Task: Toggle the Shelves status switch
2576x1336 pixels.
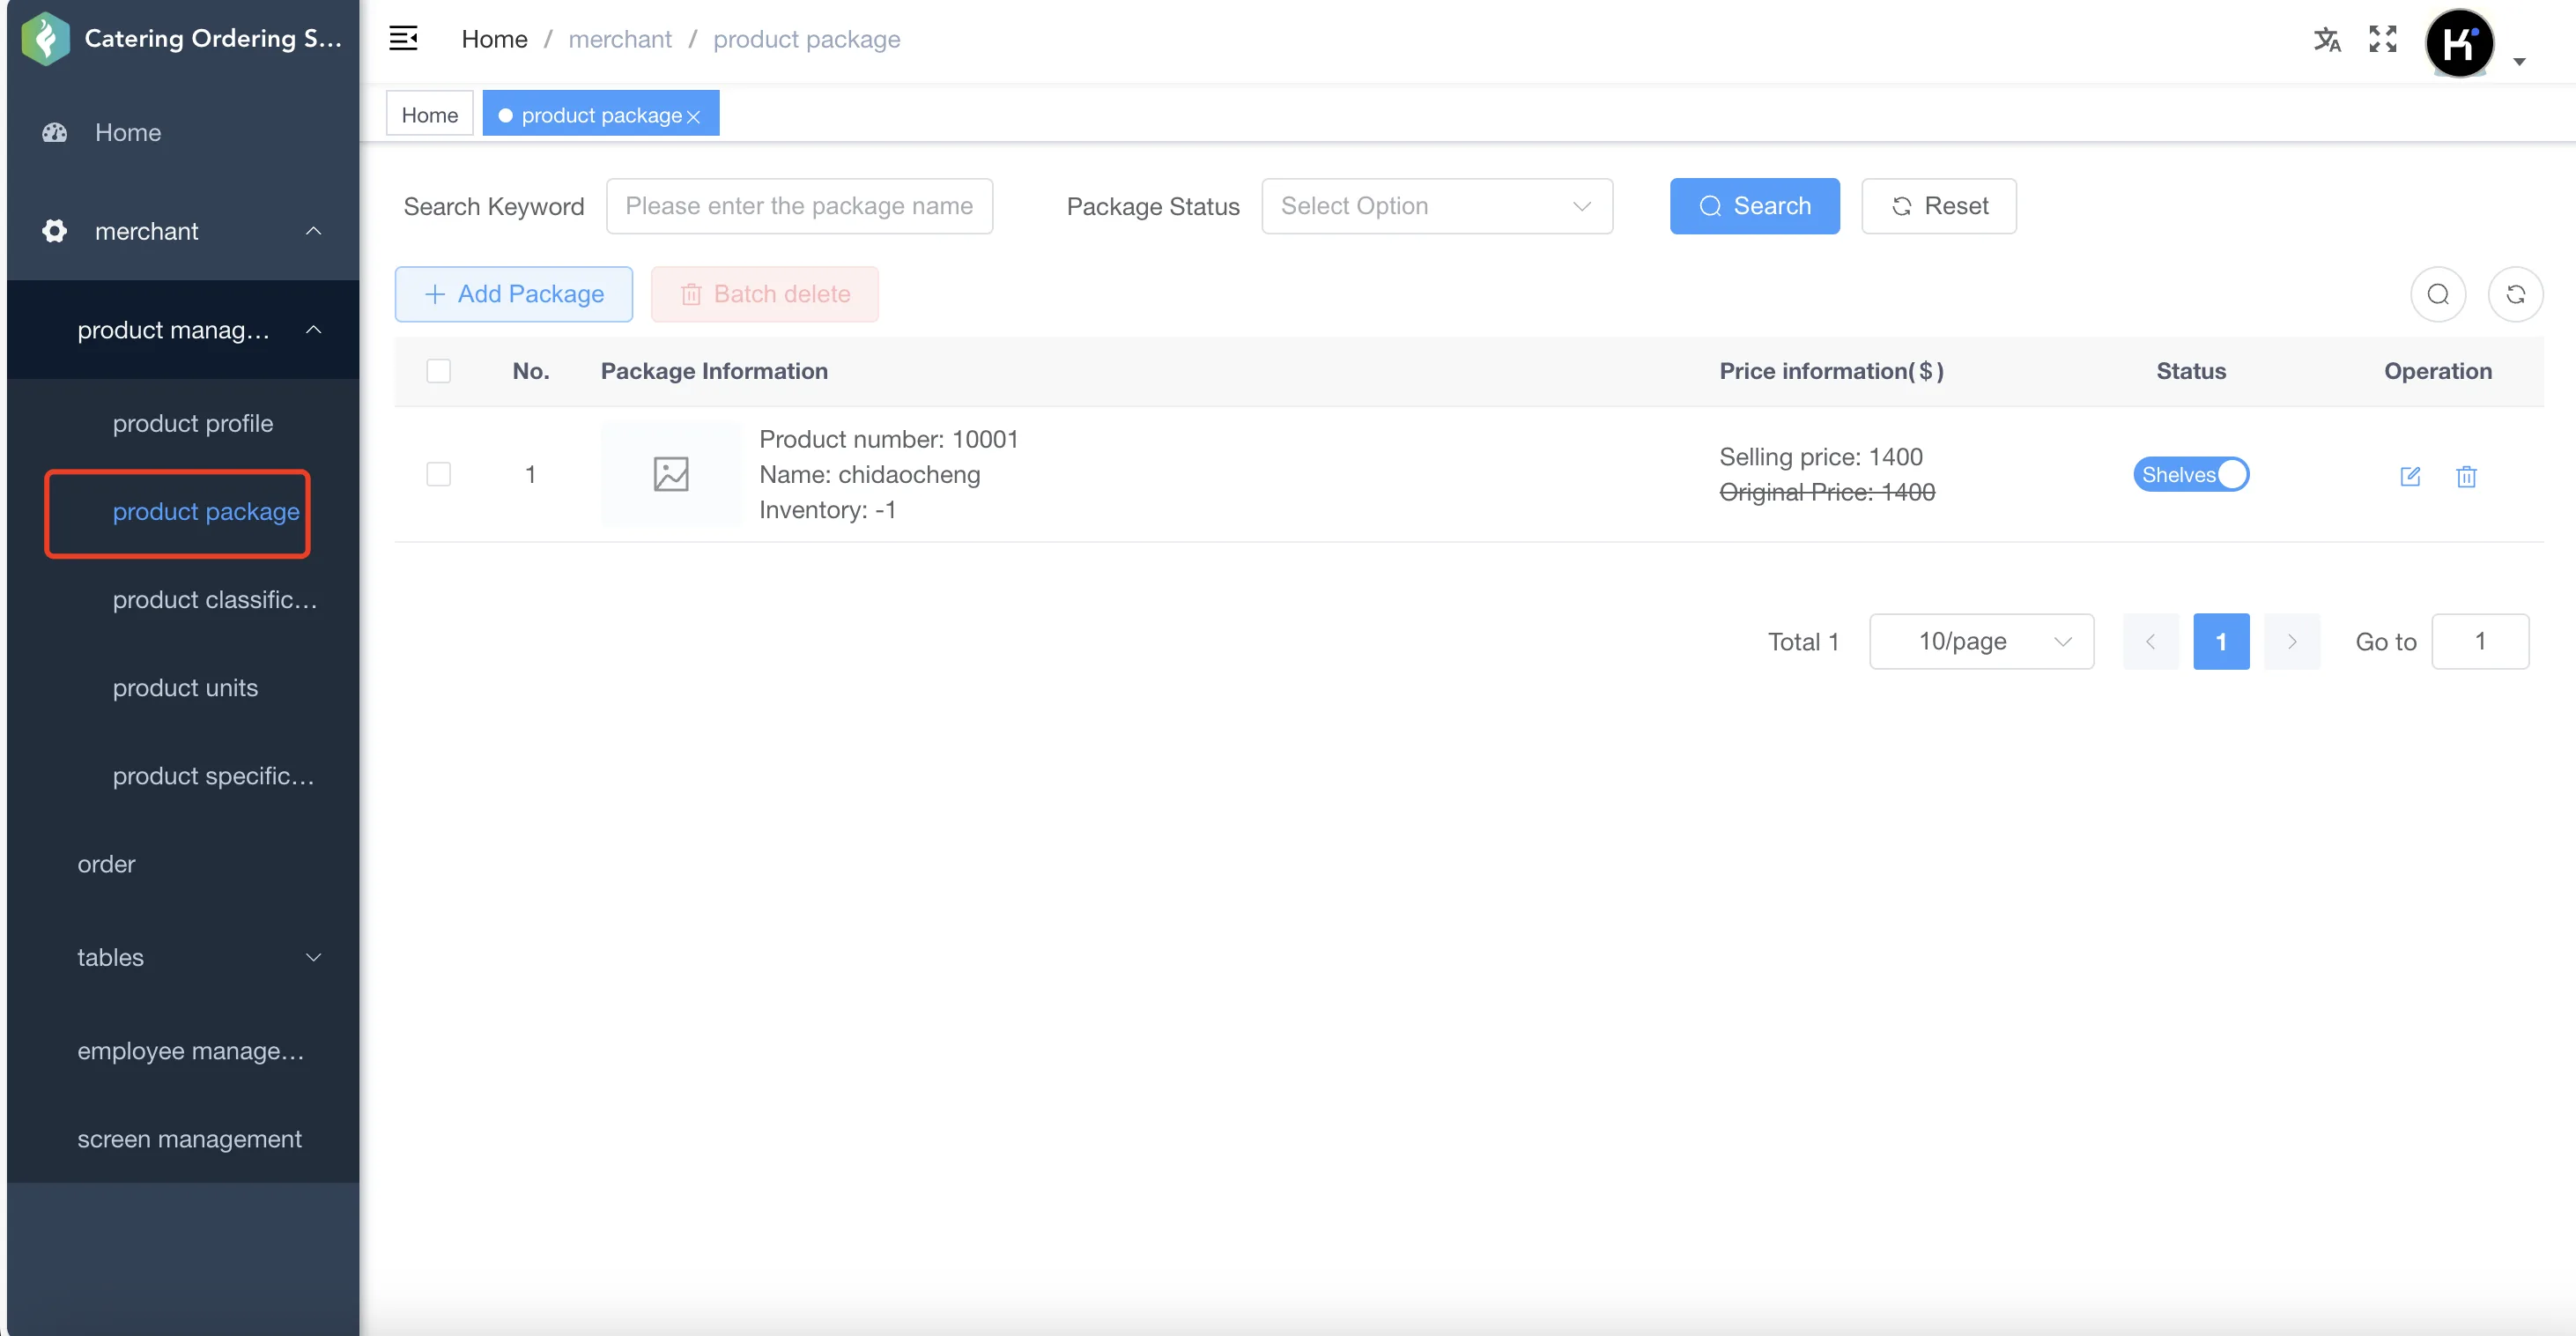Action: tap(2190, 474)
